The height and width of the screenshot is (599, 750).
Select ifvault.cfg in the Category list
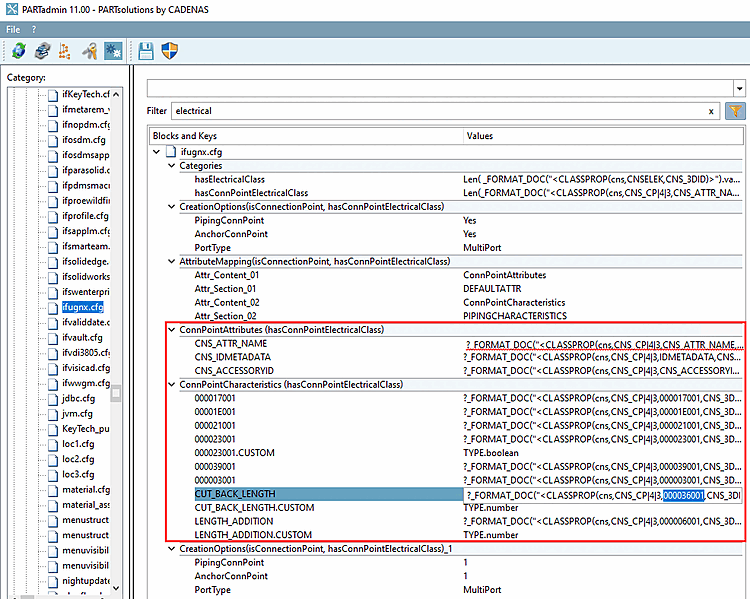[85, 337]
